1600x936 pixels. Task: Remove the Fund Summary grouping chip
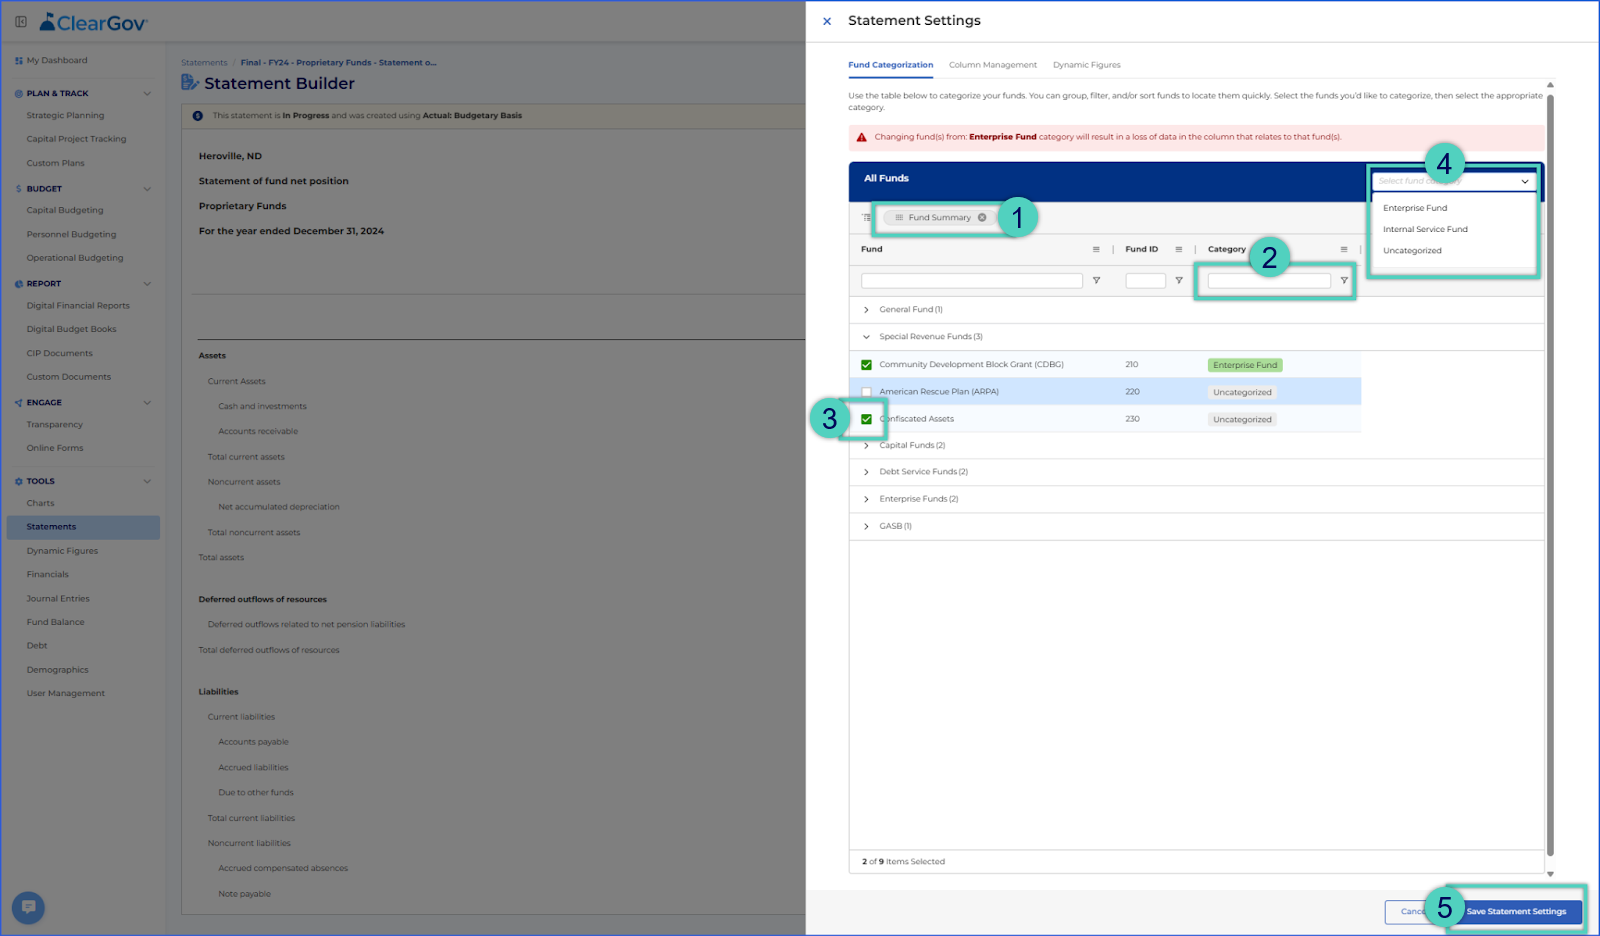pos(982,217)
